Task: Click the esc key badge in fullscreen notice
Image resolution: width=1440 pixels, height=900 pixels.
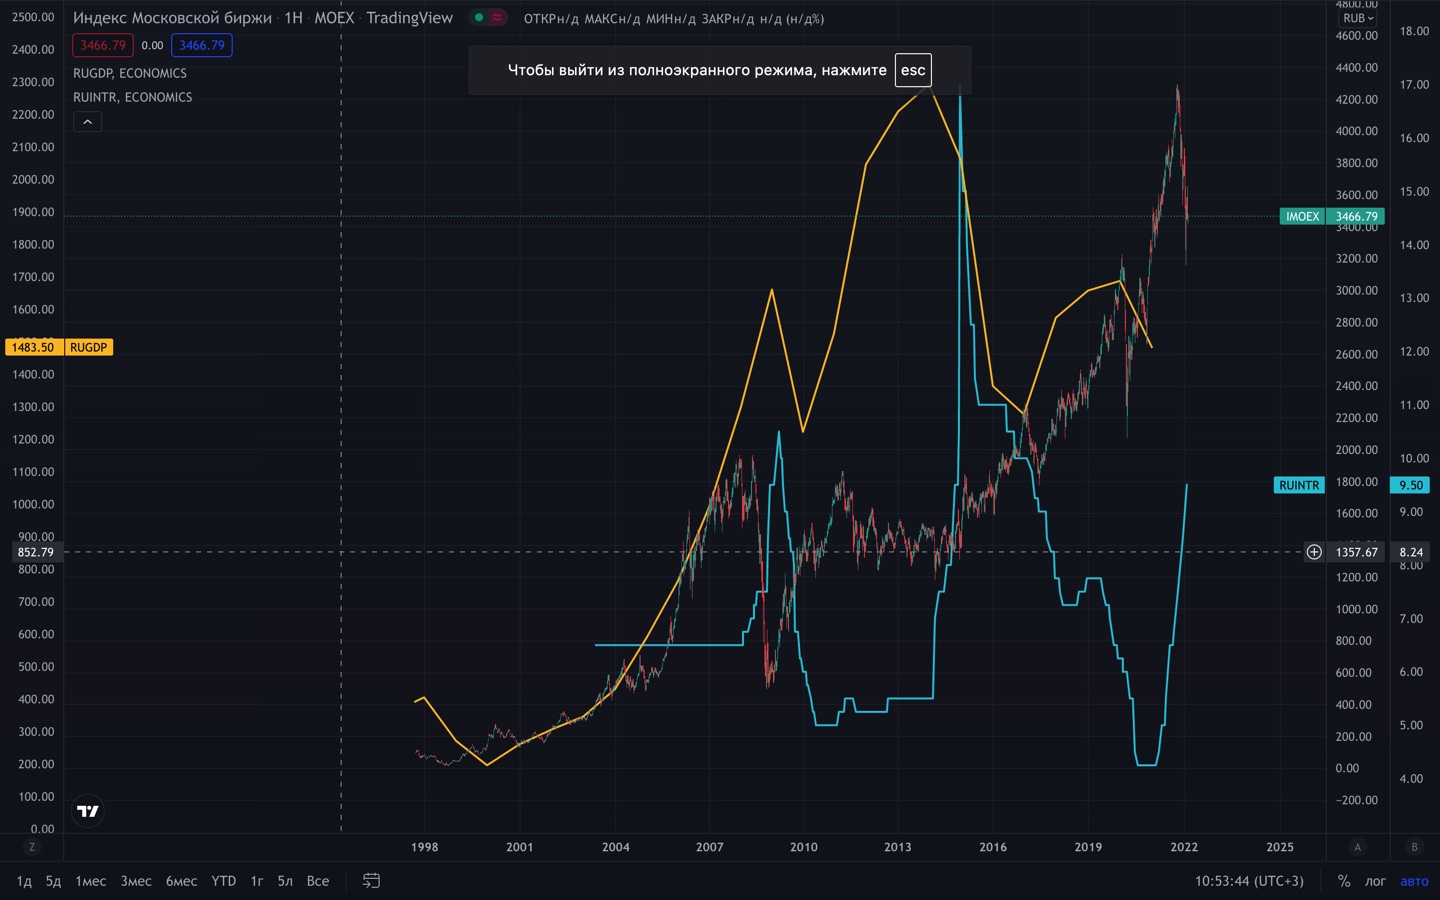Action: (x=913, y=70)
